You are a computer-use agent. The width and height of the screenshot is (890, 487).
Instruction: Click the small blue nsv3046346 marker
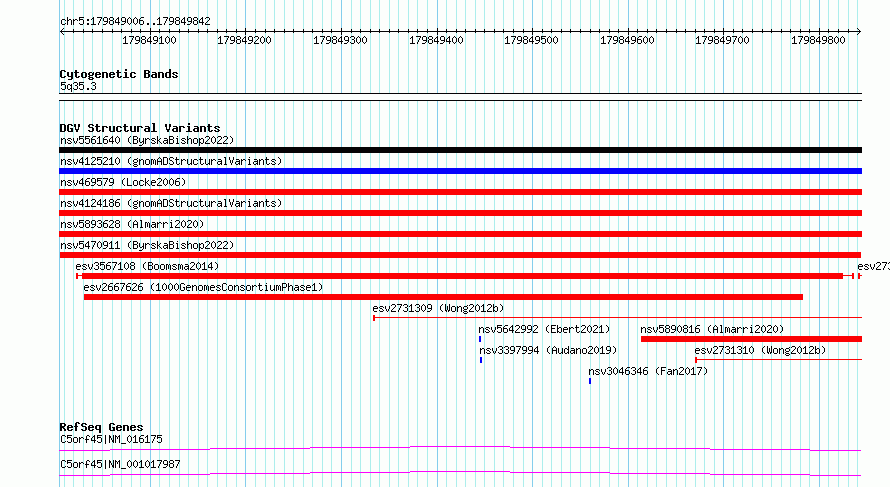pyautogui.click(x=590, y=381)
